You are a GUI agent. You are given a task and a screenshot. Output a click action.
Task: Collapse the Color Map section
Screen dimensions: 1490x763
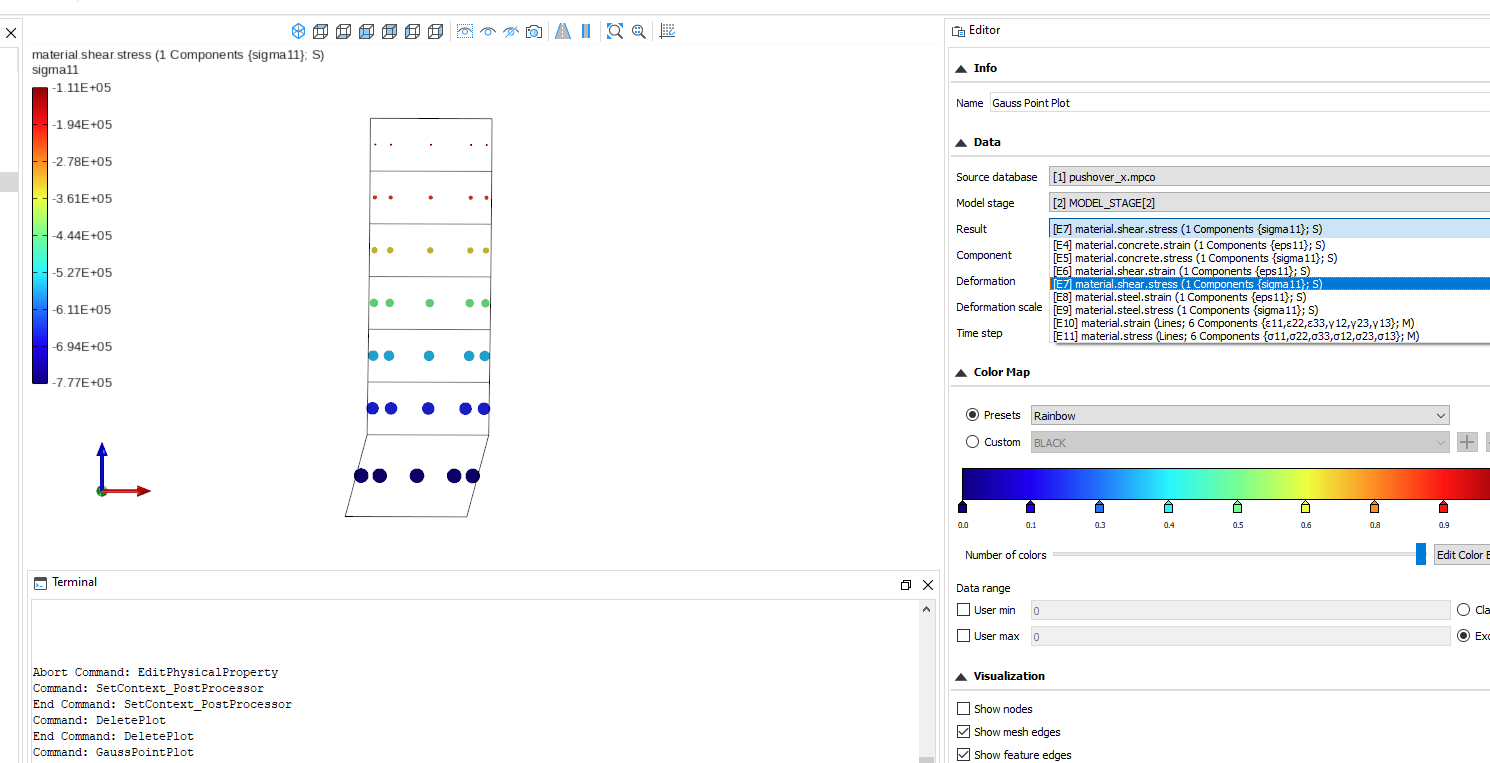[962, 372]
